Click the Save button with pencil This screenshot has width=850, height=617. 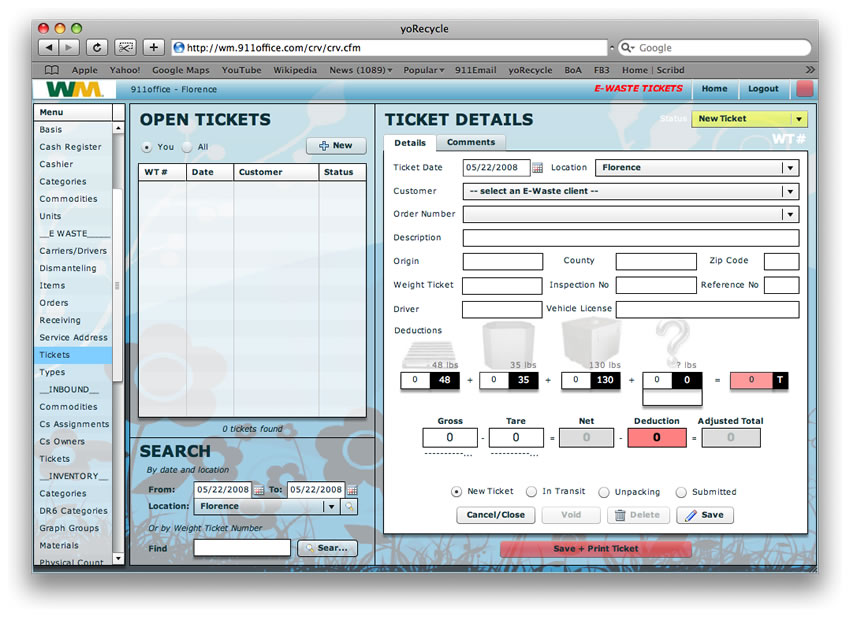coord(705,515)
